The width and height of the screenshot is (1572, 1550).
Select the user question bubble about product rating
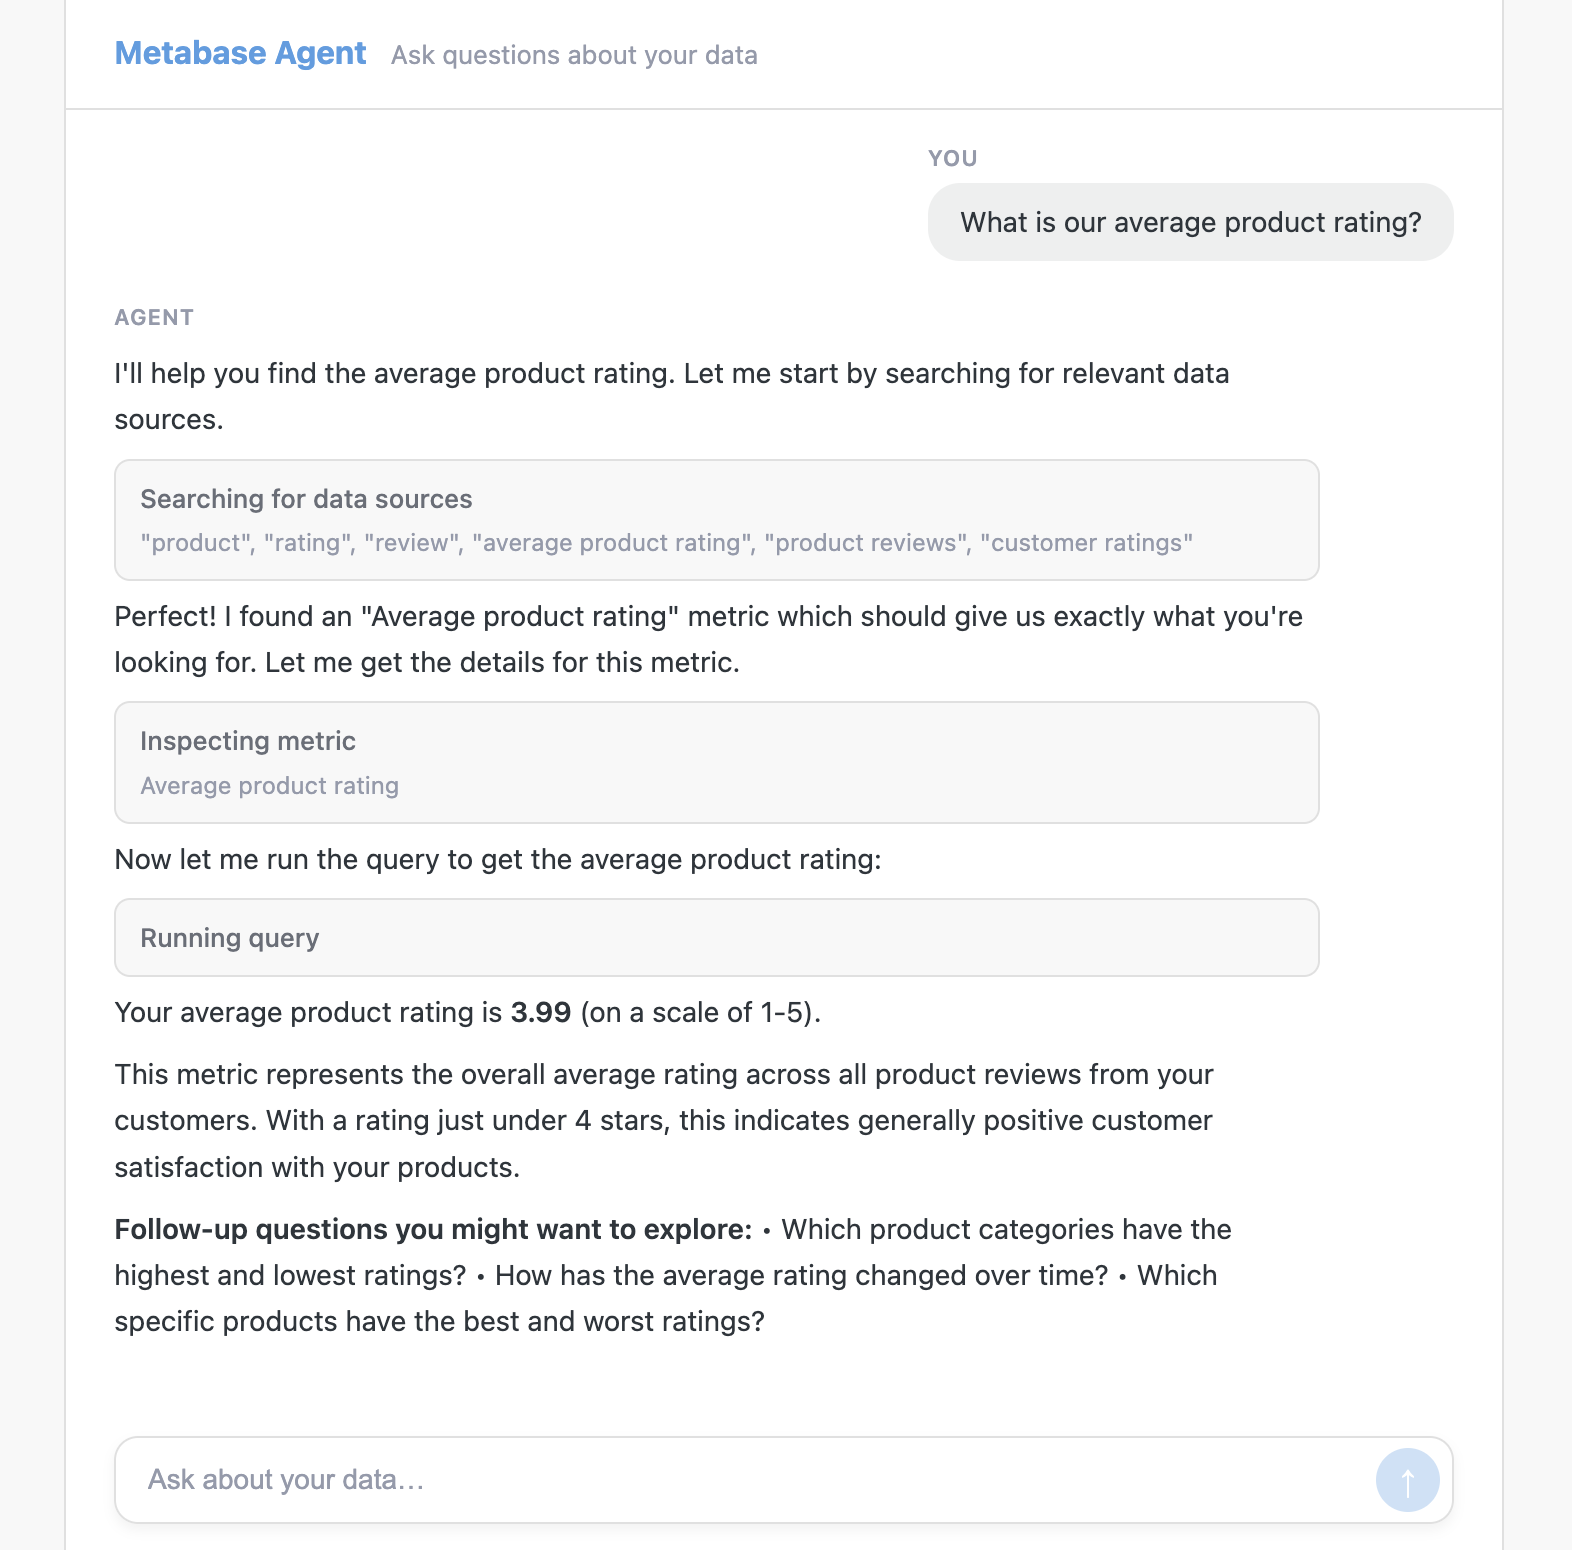[1190, 222]
